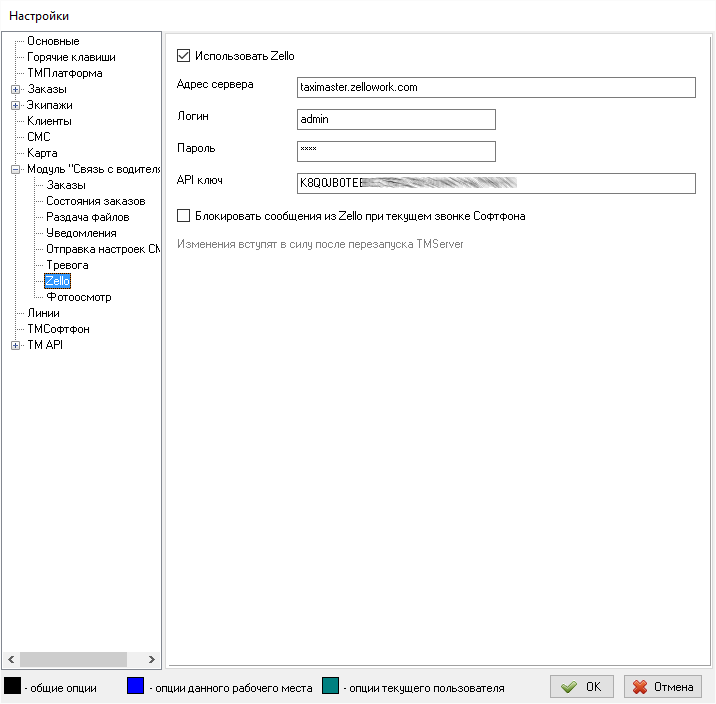This screenshot has height=704, width=716.
Task: Collapse the Модуль "Связь с водителем" node
Action: pos(15,169)
